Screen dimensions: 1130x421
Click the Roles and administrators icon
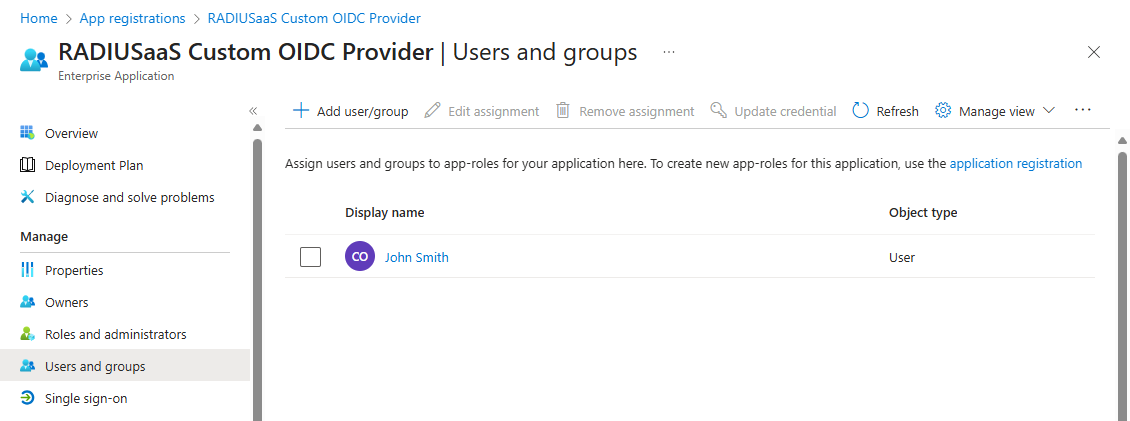click(x=27, y=334)
